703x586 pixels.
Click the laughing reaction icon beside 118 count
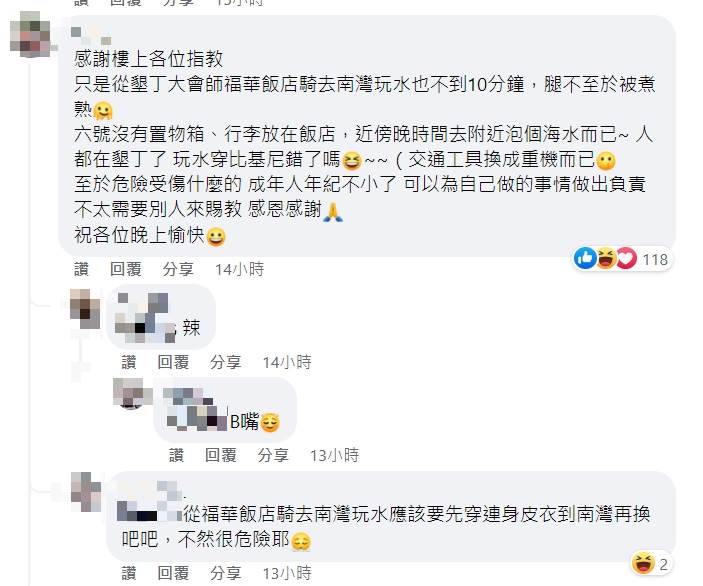[x=605, y=259]
